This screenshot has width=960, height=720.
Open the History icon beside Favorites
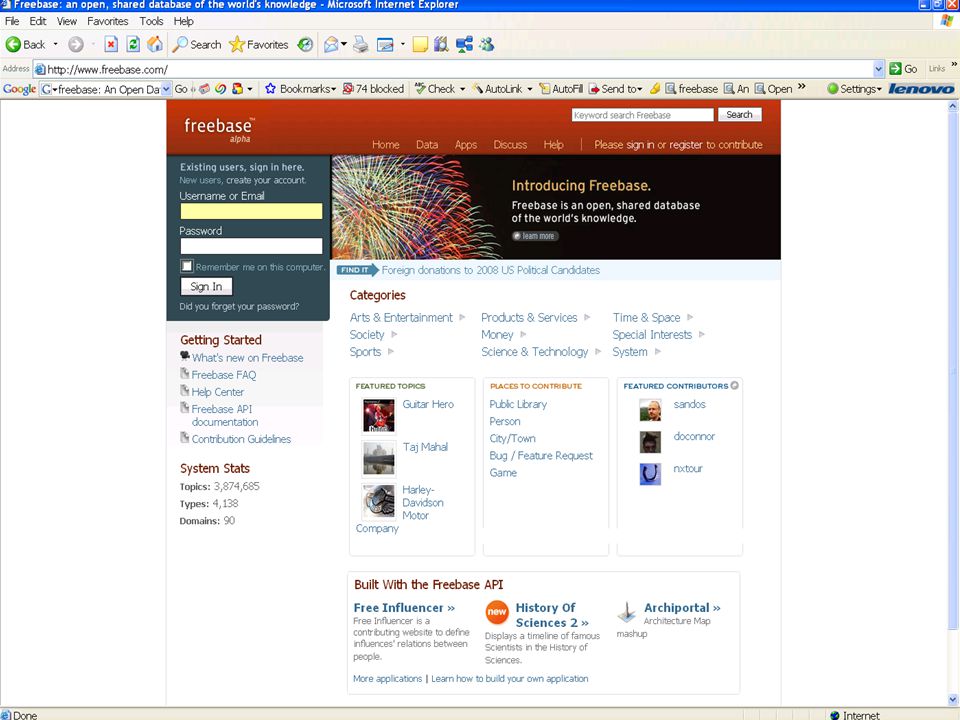point(305,44)
